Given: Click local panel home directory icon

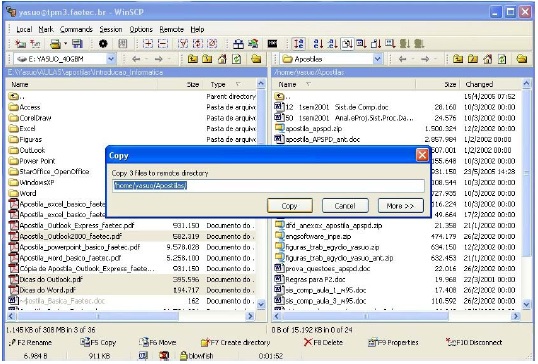Looking at the screenshot, I should 222,59.
